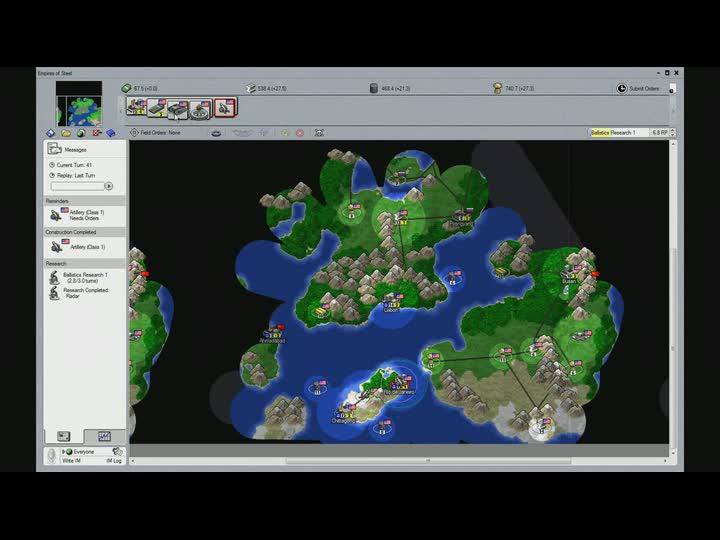Click the gold food resource icon
720x540 pixels.
(x=497, y=88)
